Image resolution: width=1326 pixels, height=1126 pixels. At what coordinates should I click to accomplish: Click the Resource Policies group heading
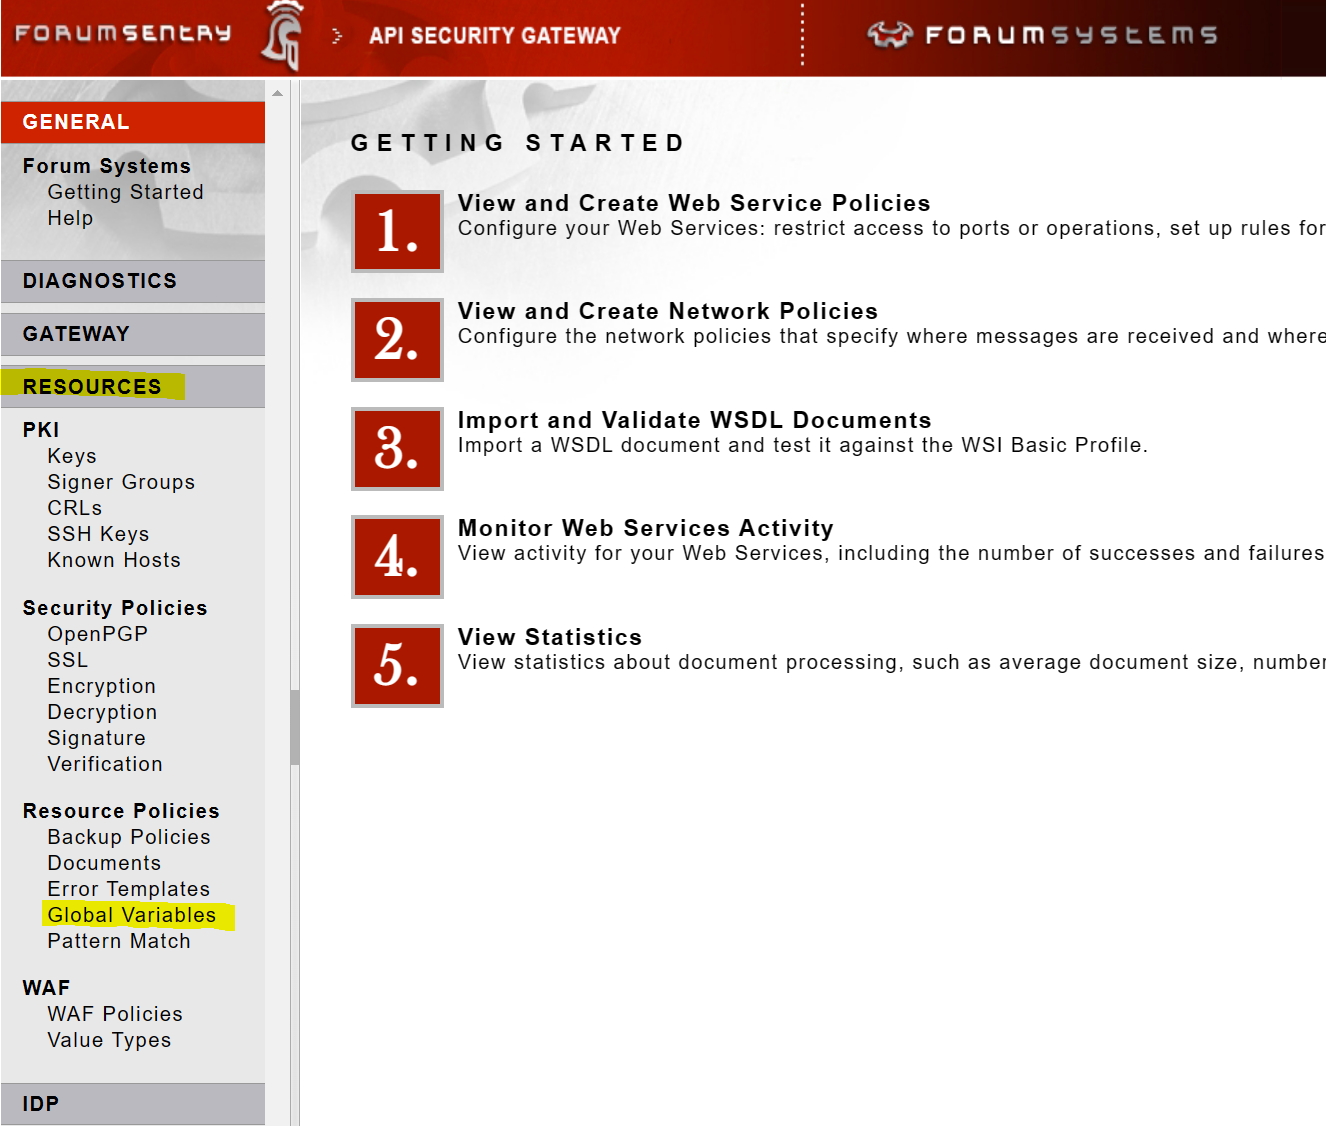121,811
